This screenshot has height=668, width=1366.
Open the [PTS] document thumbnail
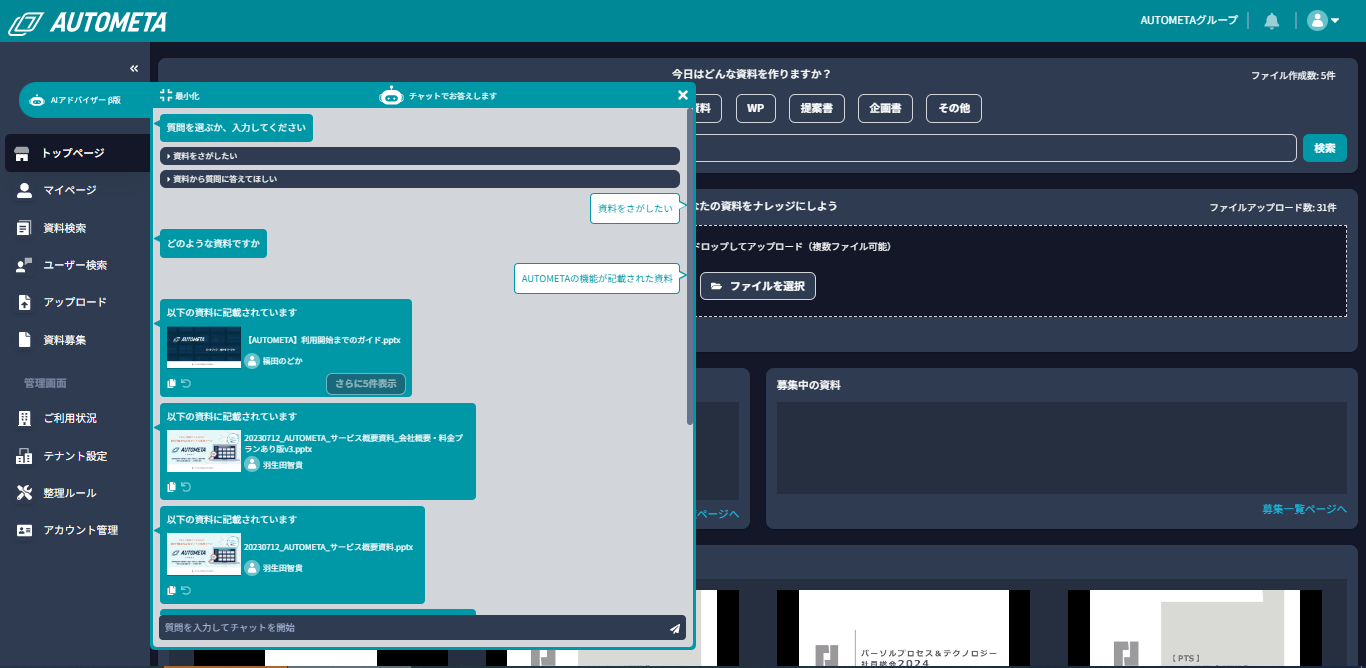(1195, 628)
